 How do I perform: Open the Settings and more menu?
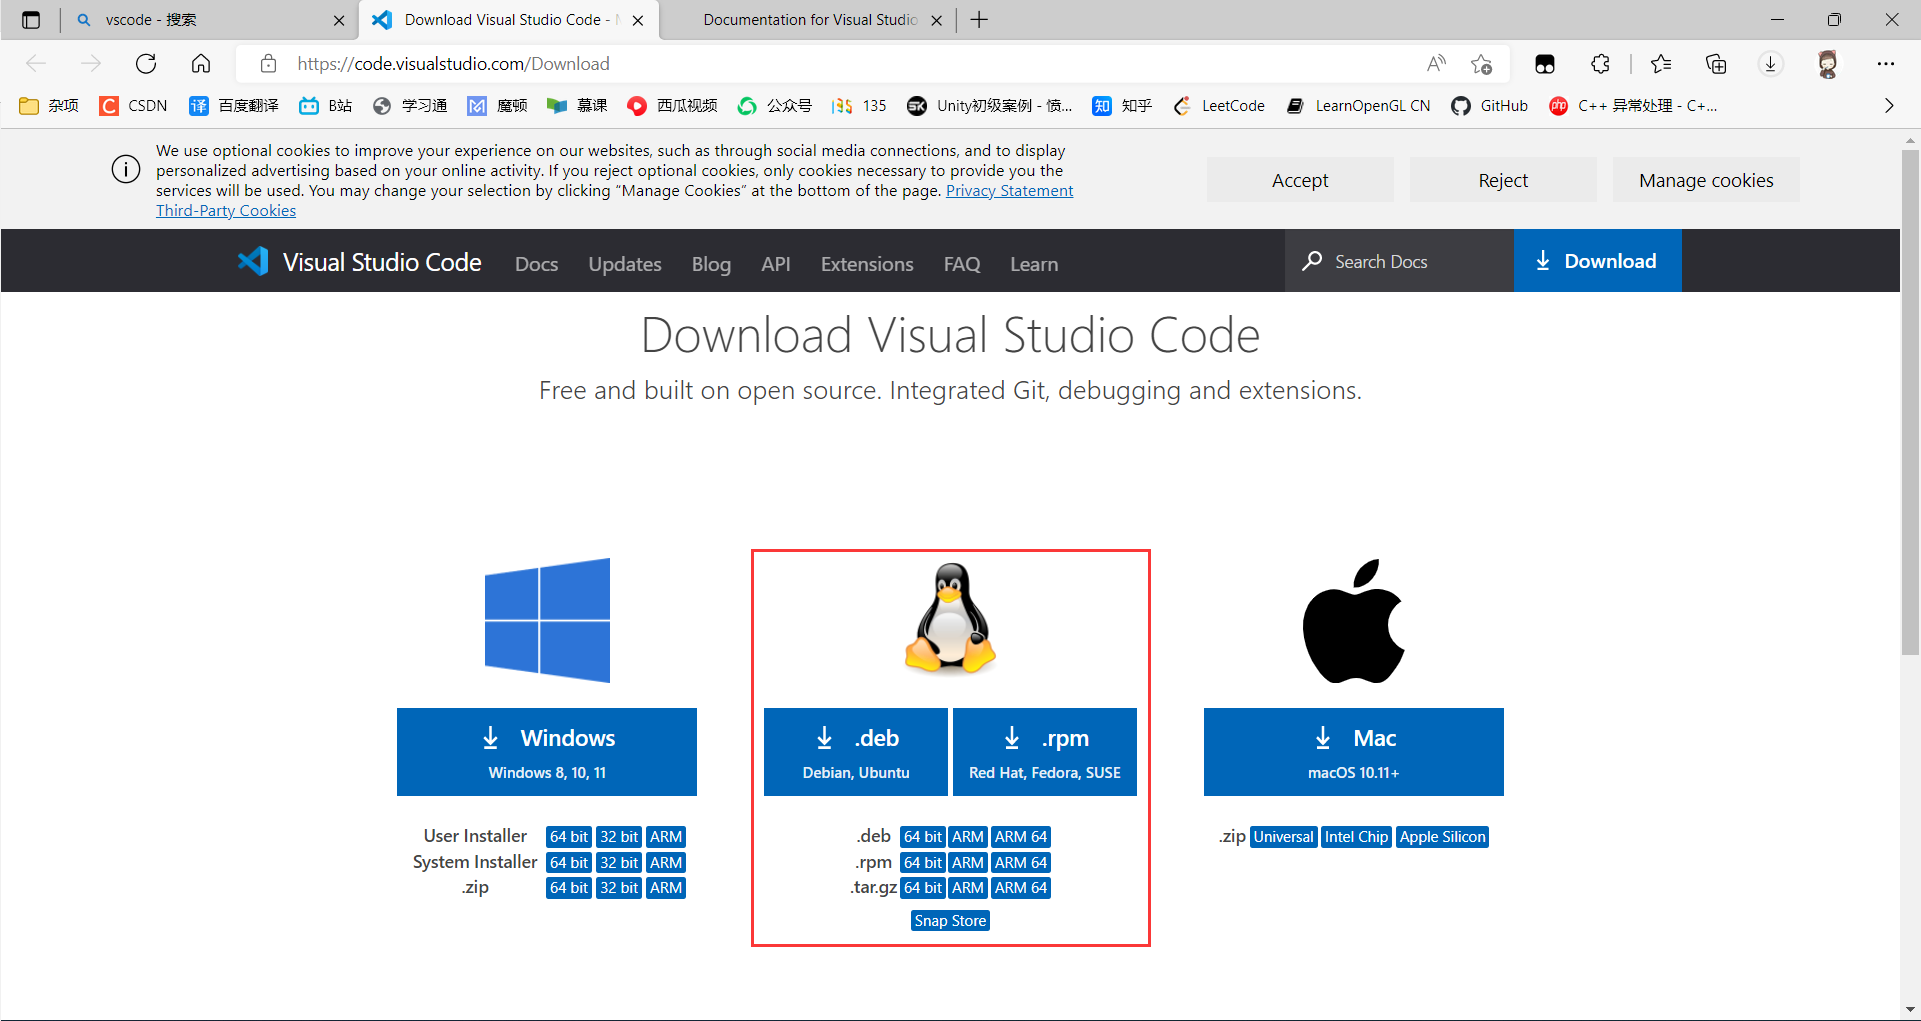click(1887, 63)
